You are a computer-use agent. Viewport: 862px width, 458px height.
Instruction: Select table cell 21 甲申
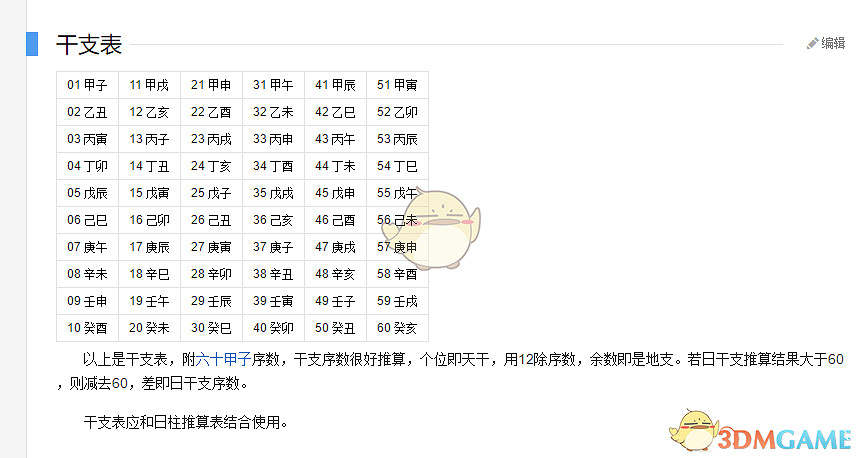(x=212, y=85)
